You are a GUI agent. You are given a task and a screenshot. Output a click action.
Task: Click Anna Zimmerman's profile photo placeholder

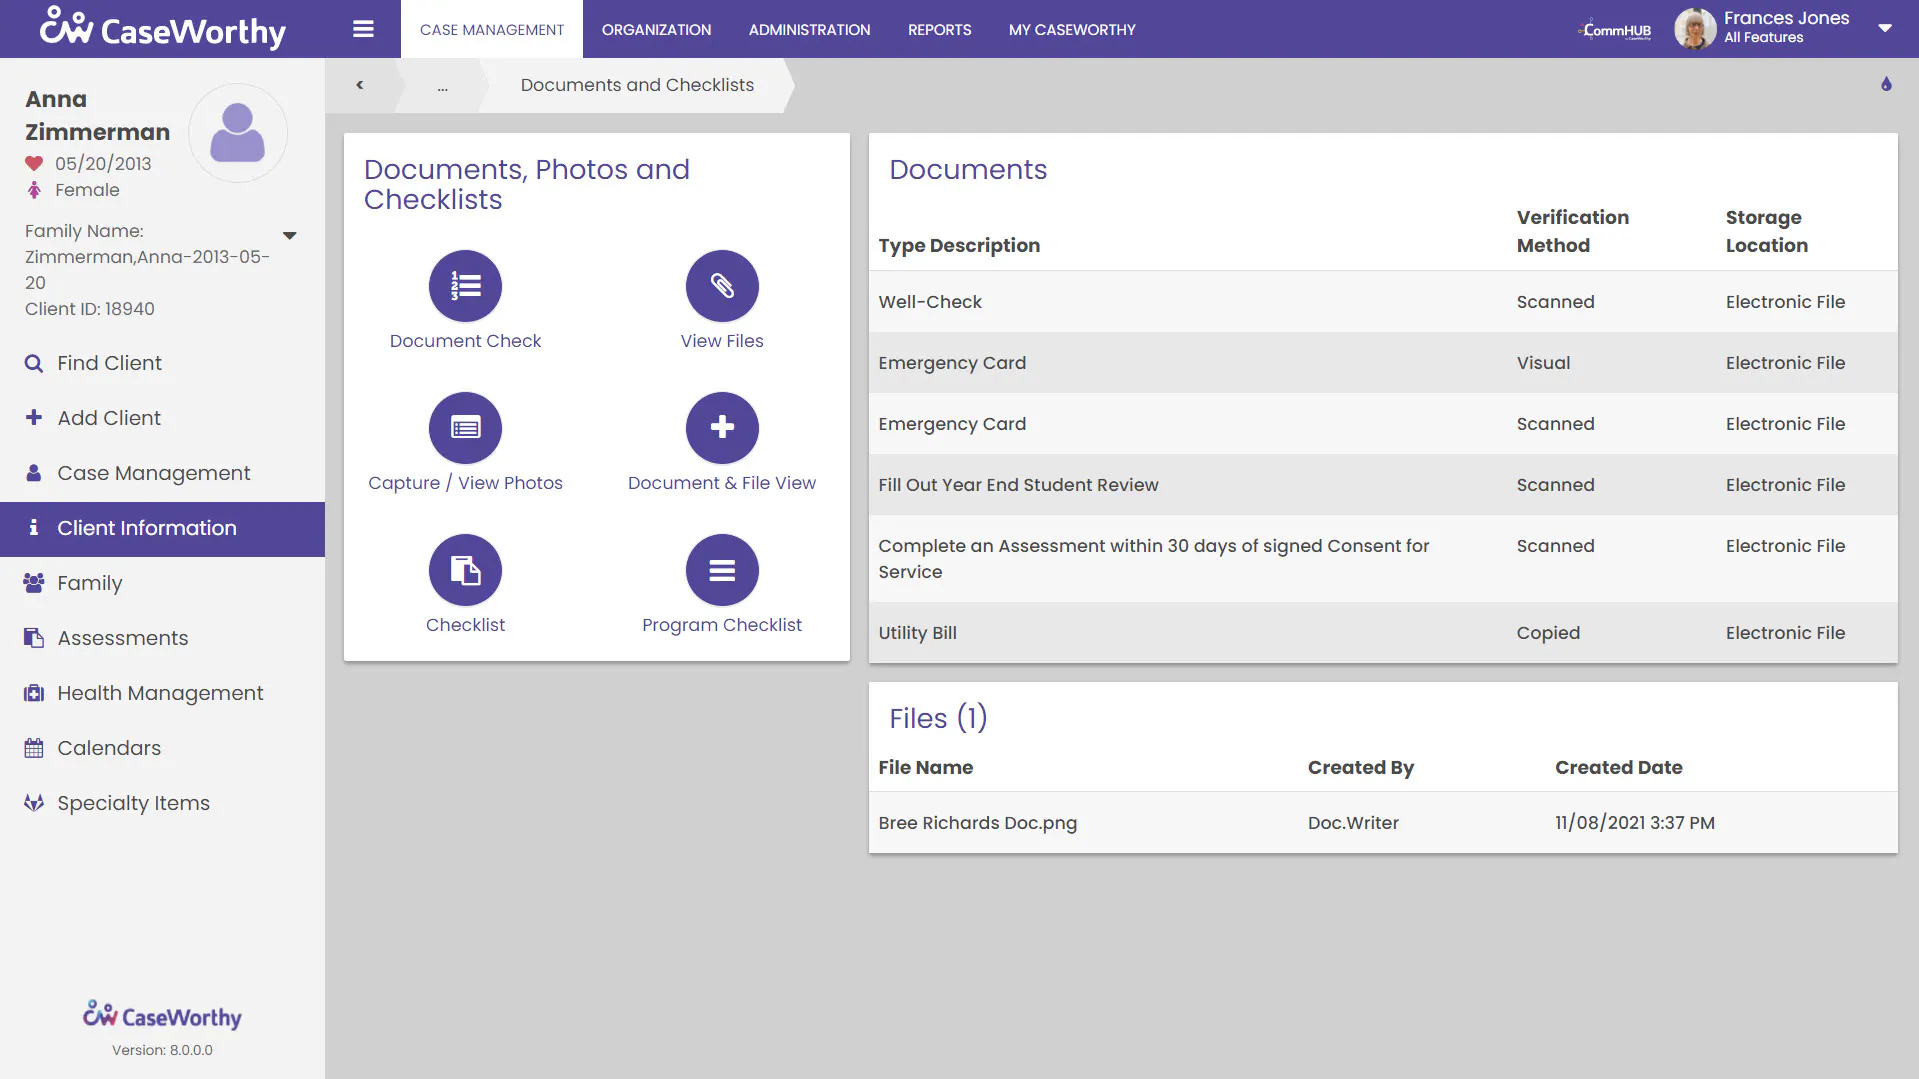click(x=238, y=133)
